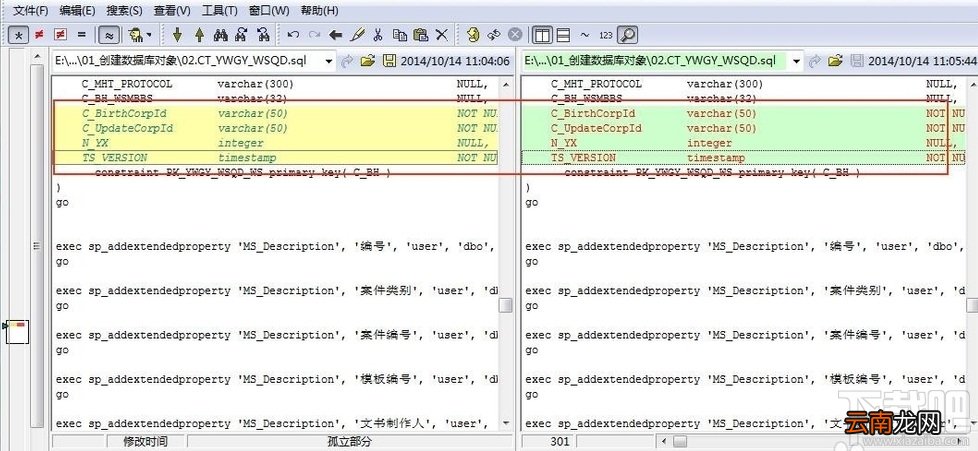Open Find with binoculars icon
Image resolution: width=978 pixels, height=451 pixels.
(x=220, y=35)
